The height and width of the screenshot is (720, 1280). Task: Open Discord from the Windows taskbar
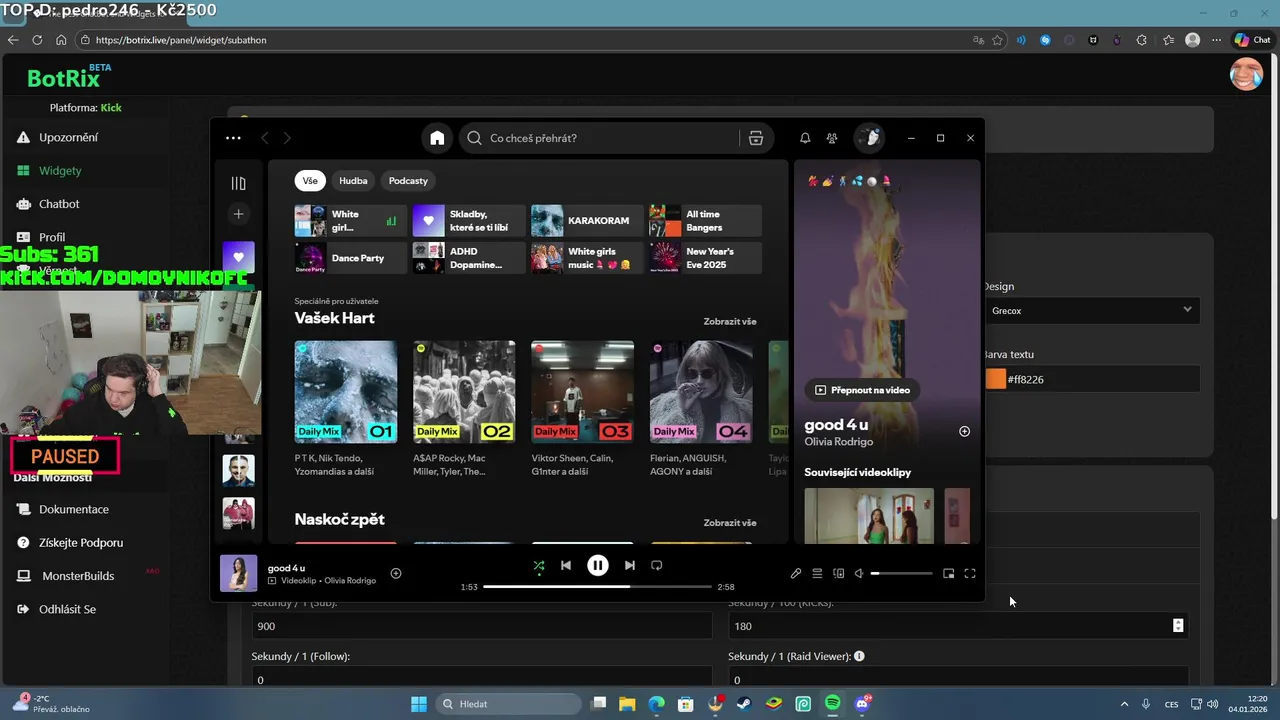(862, 704)
